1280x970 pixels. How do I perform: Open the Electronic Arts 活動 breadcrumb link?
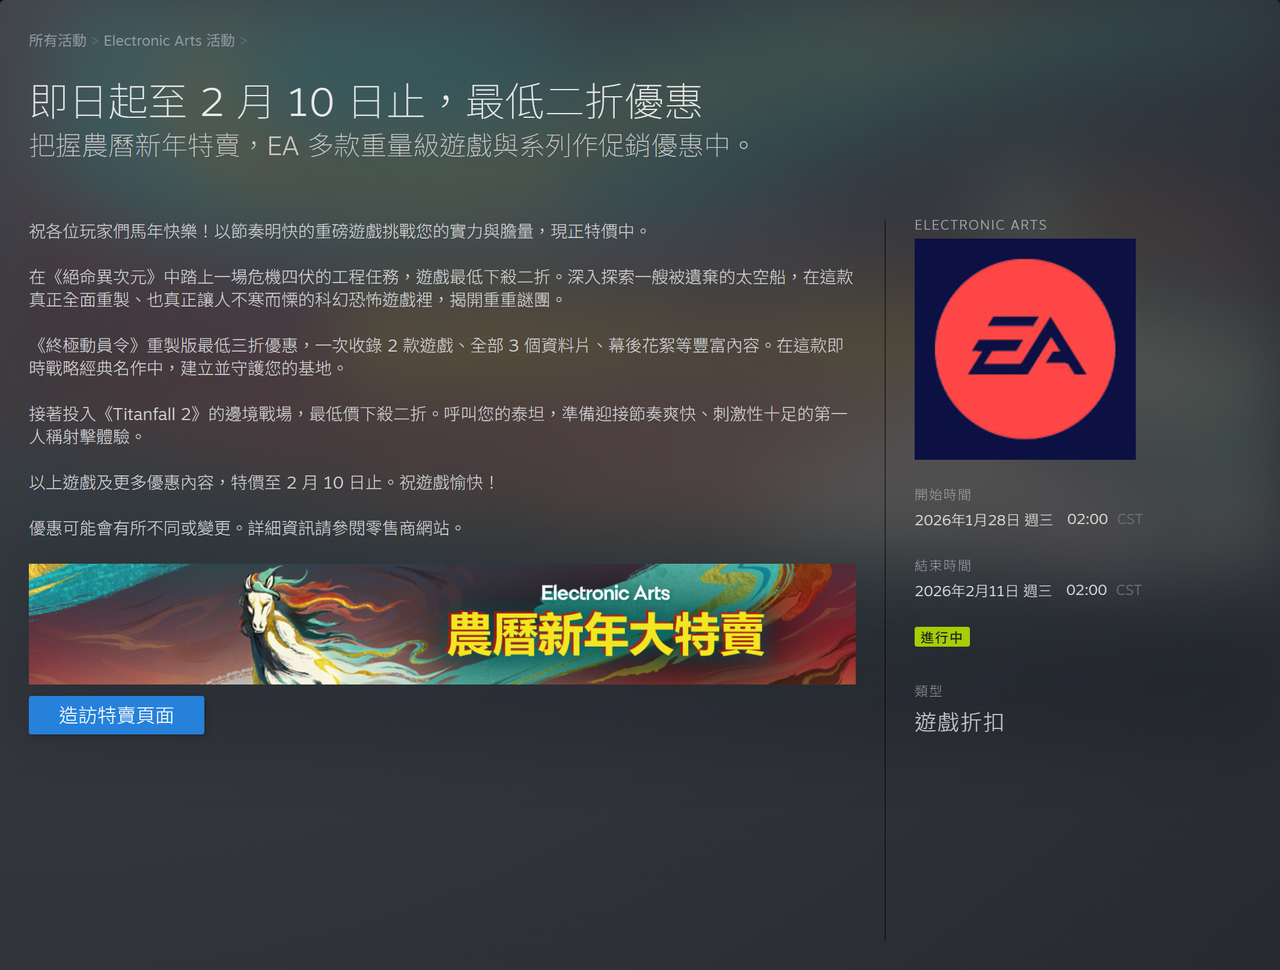point(169,41)
